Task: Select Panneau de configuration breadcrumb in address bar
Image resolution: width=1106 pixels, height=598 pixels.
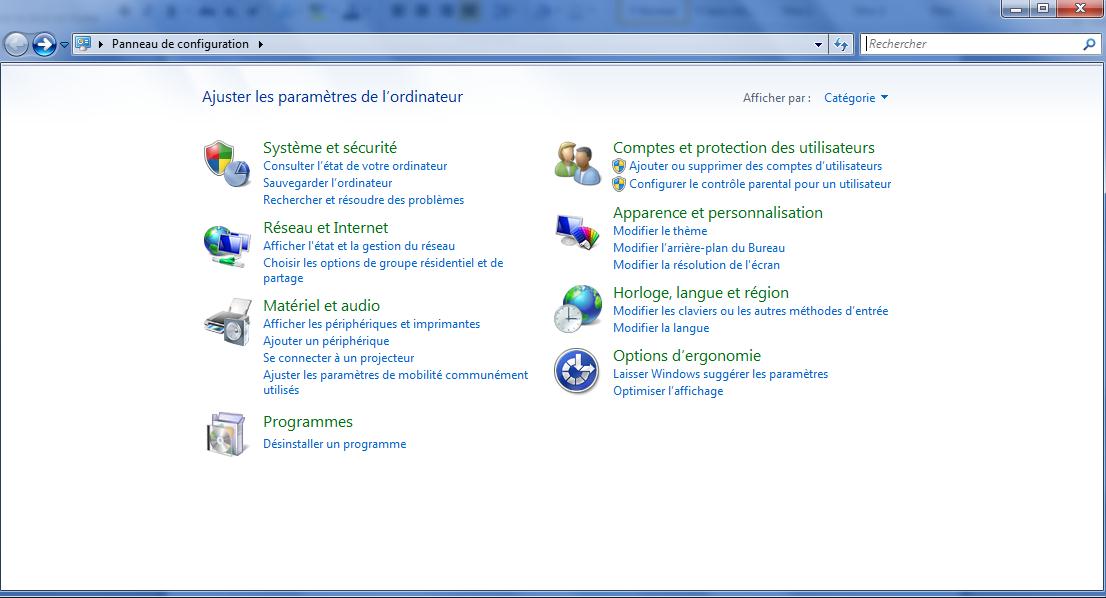Action: (x=180, y=44)
